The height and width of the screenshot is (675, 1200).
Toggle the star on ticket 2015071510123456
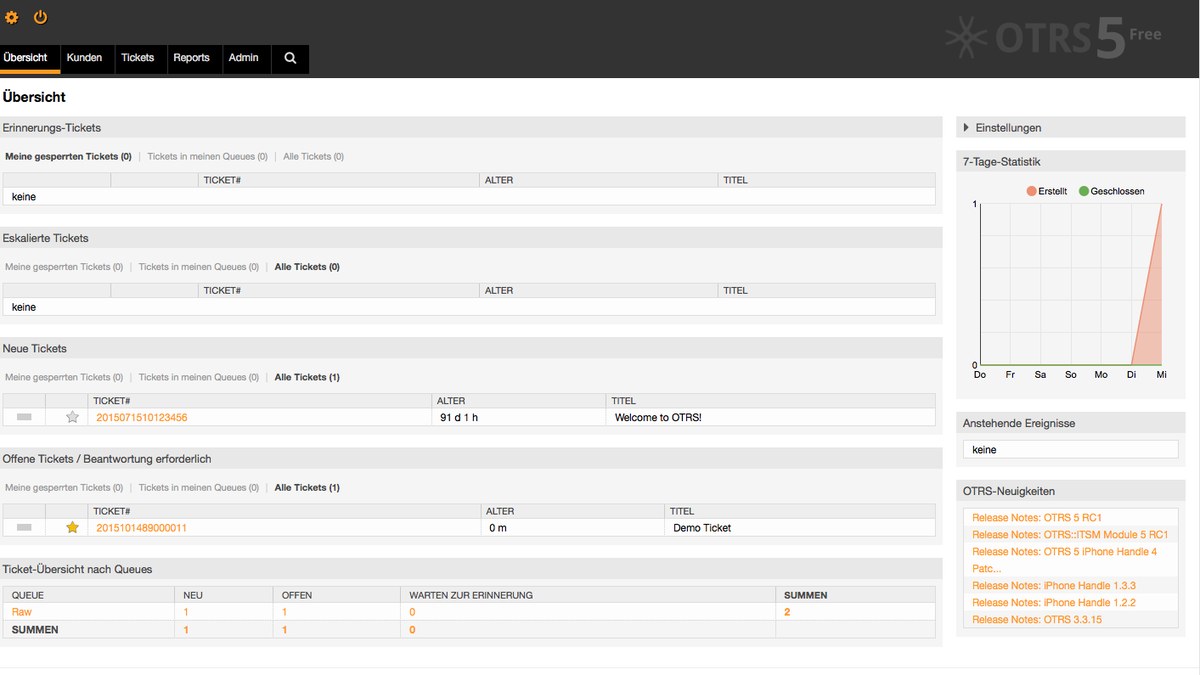tap(72, 417)
